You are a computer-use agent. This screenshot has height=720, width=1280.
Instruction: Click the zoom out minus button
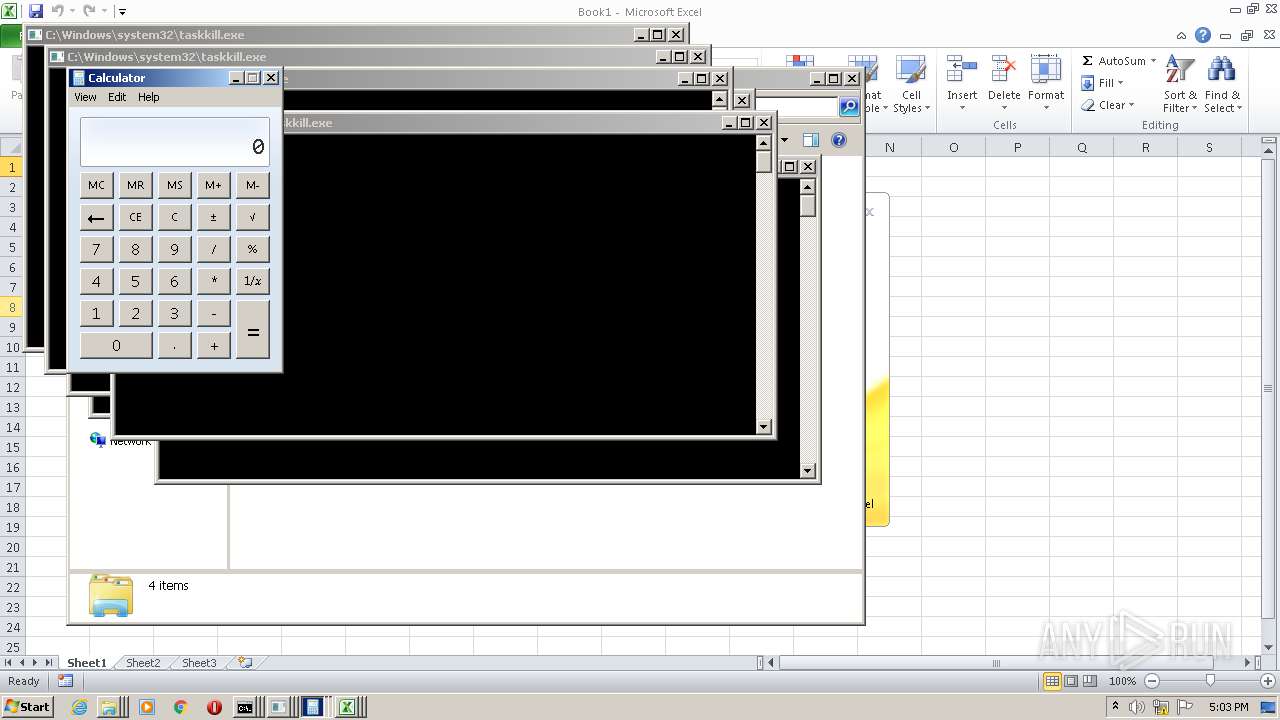tap(1151, 681)
